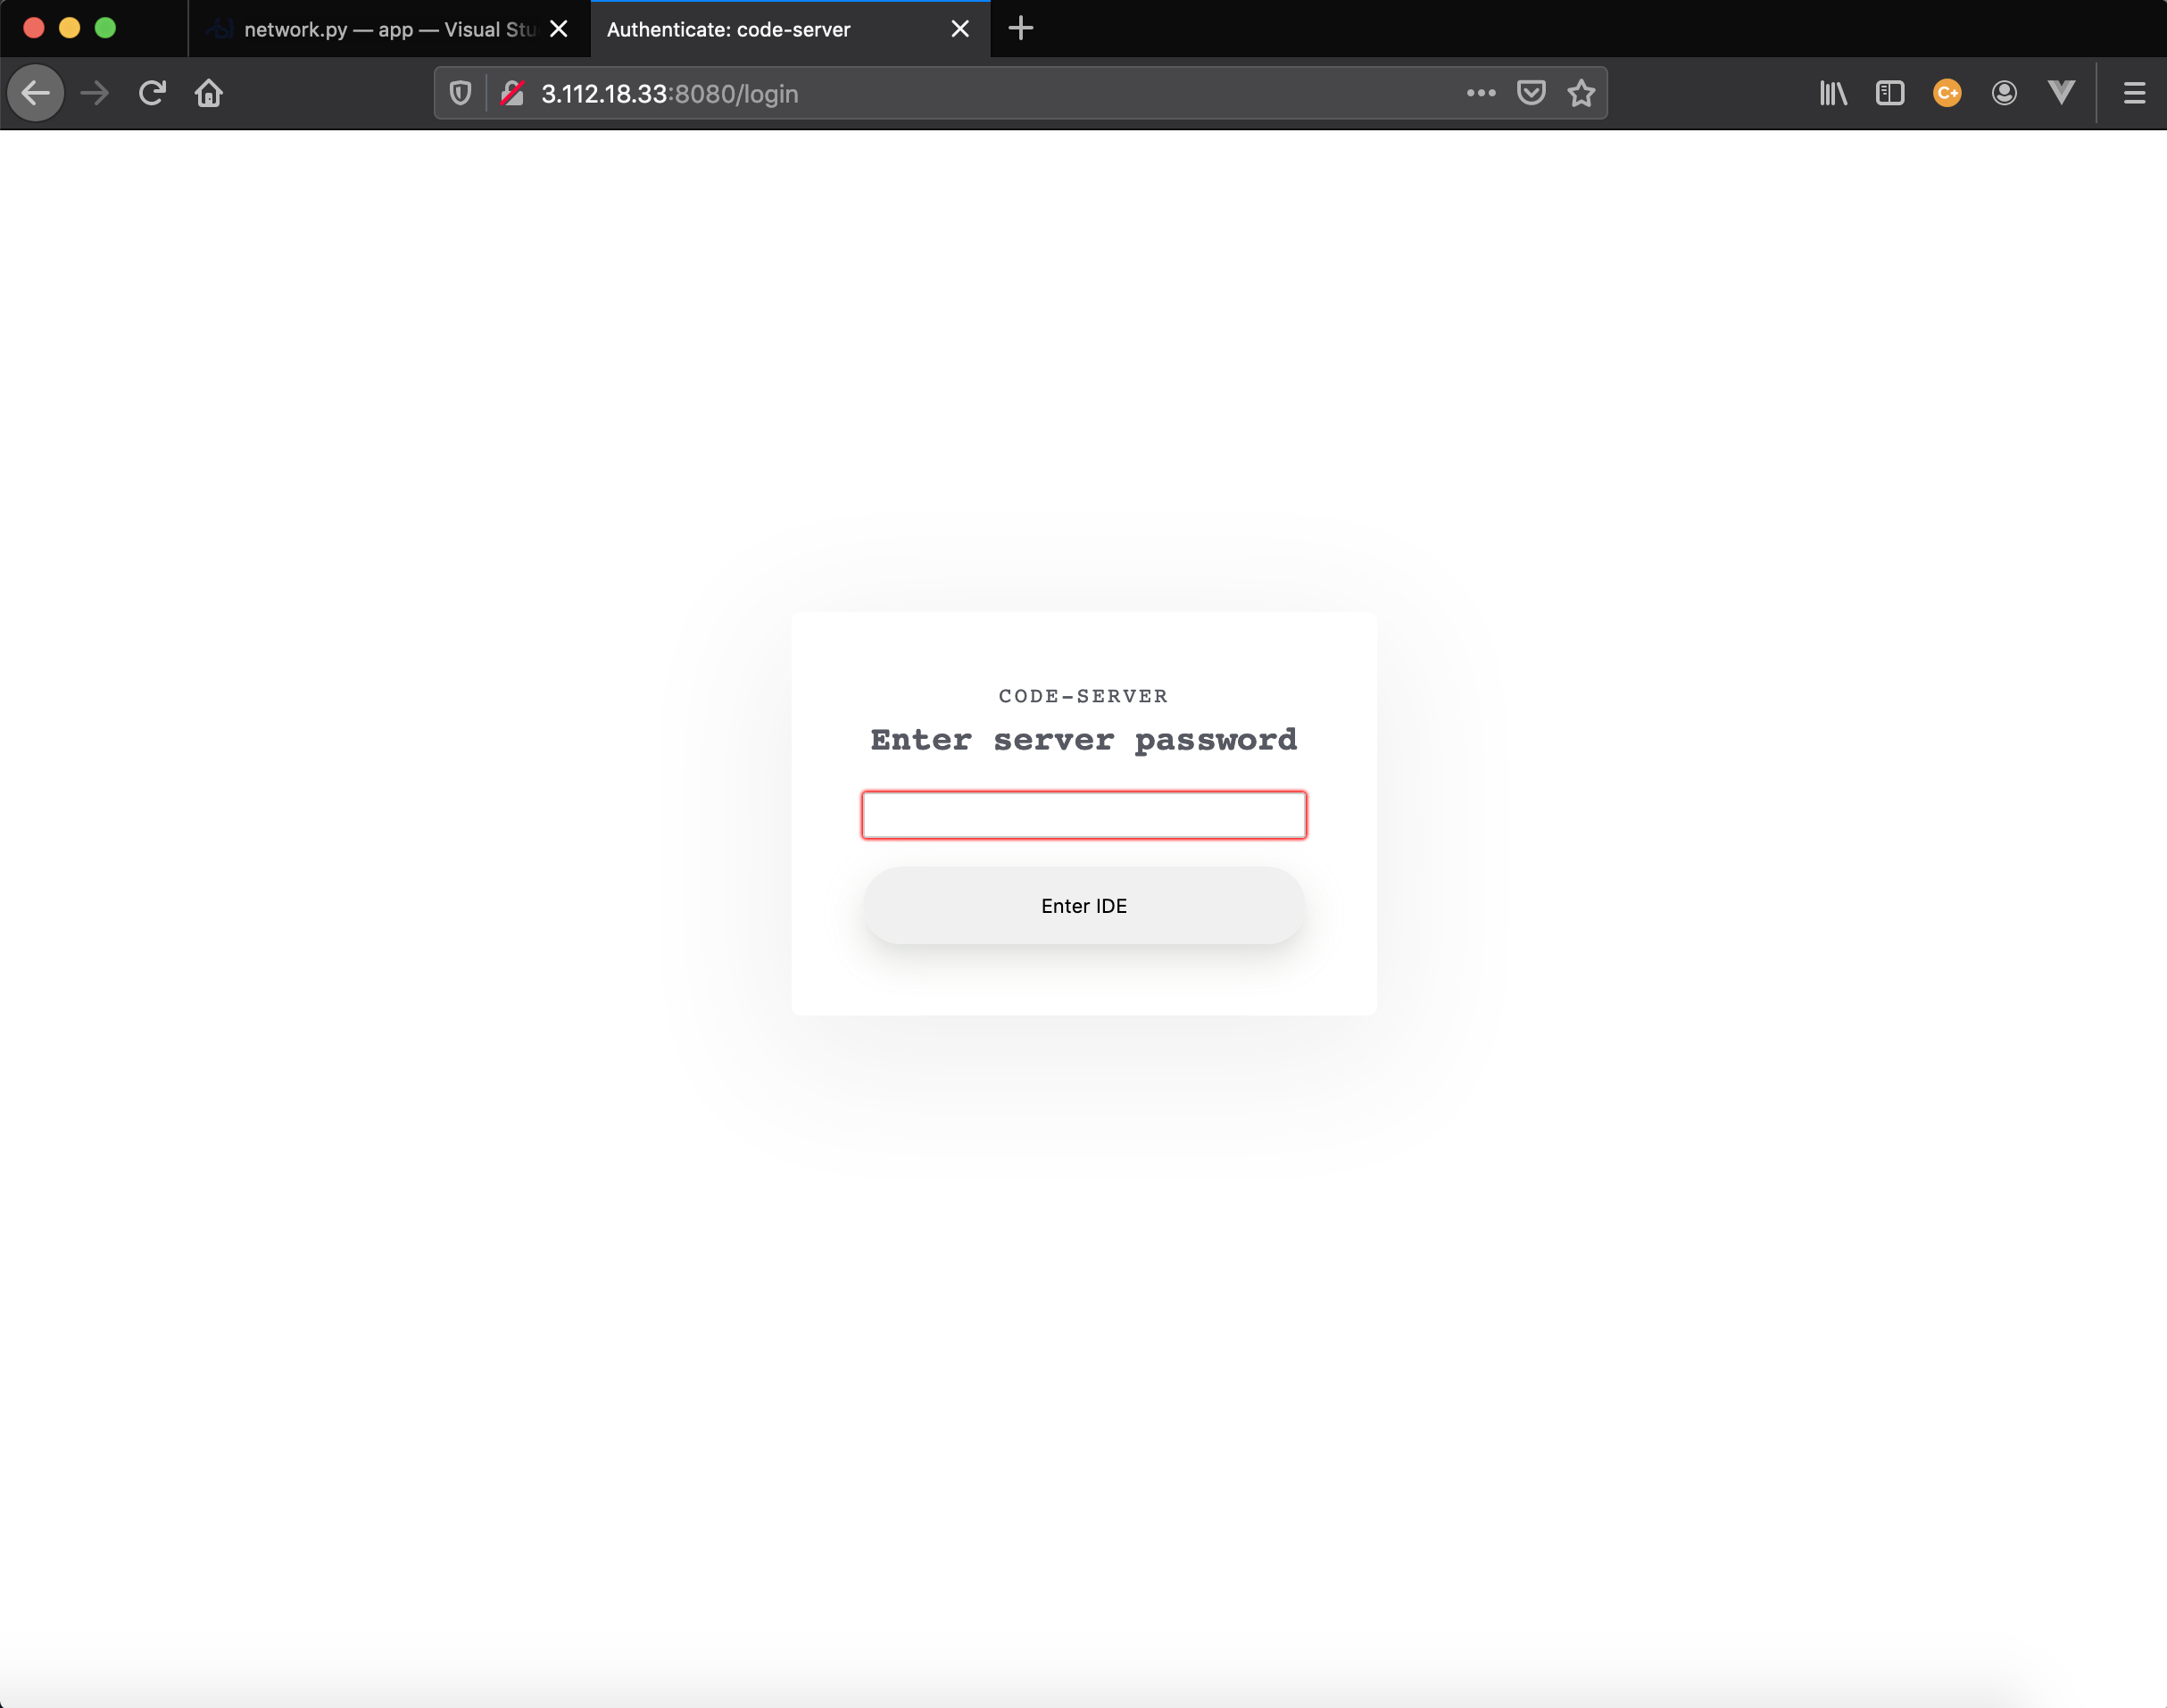
Task: Open the Firefox home page
Action: pyautogui.click(x=210, y=93)
